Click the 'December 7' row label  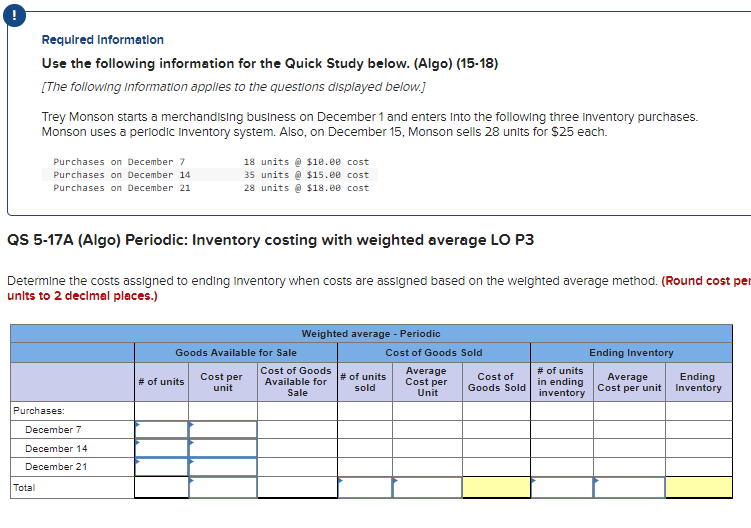[53, 430]
